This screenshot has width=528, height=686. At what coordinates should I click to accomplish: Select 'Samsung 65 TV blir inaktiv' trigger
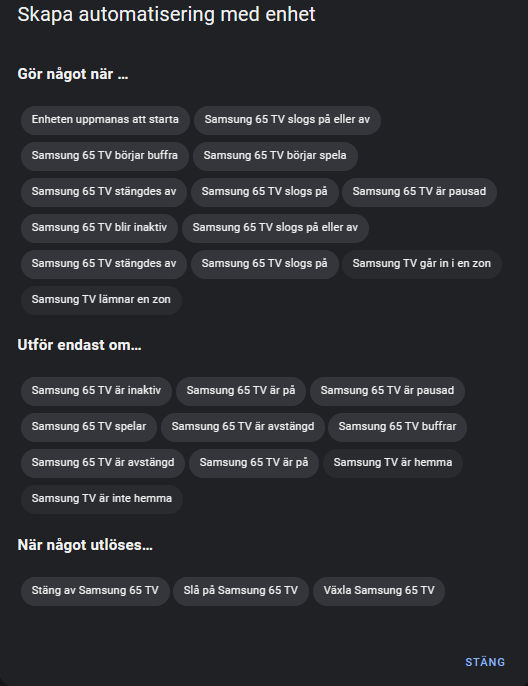click(x=99, y=228)
